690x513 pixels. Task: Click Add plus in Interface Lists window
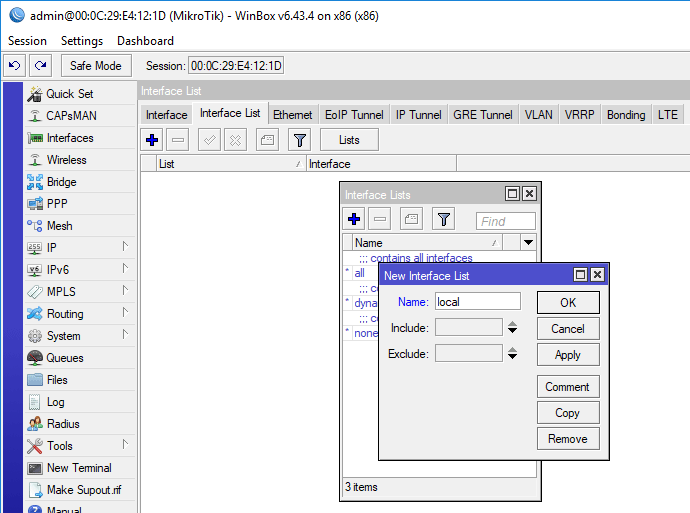[354, 219]
